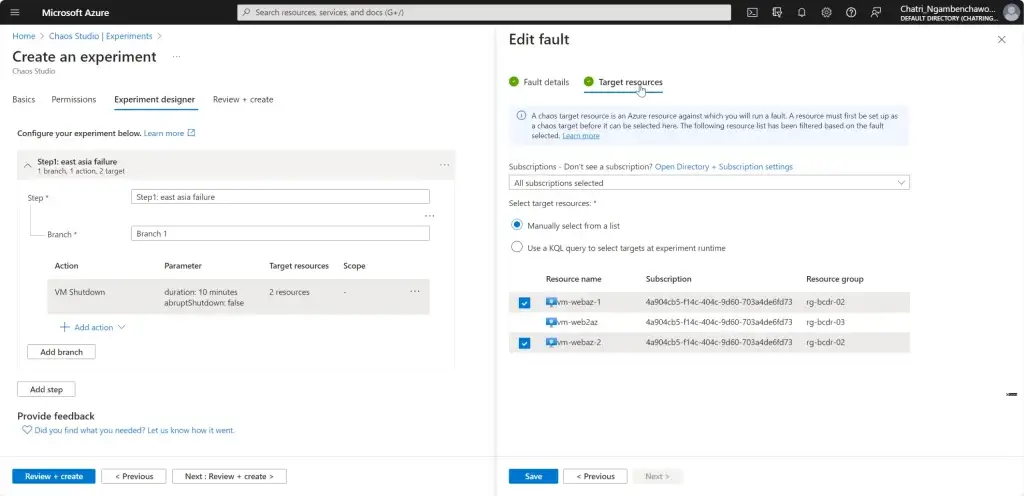Screen dimensions: 1024x496
Task: Click Previous in the experiment footer
Action: tap(134, 476)
